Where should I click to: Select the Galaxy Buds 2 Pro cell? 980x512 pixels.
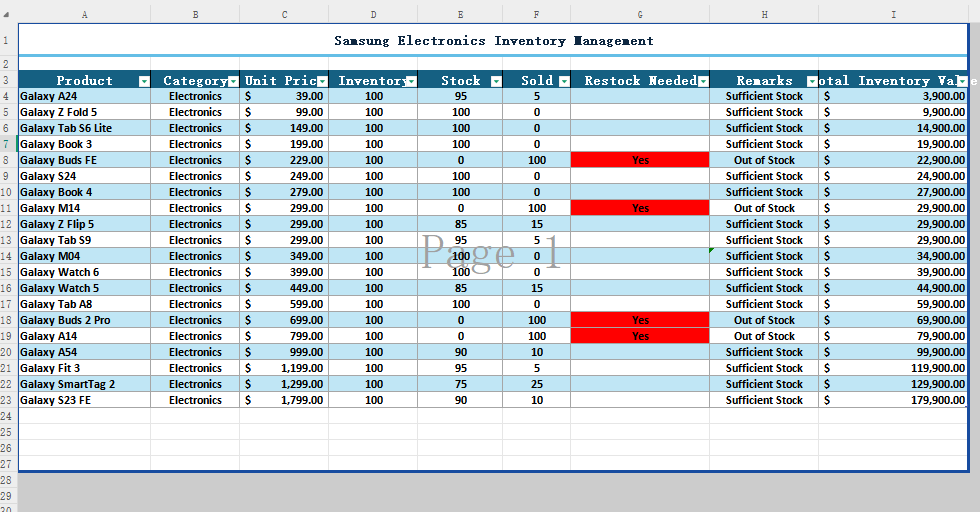(x=84, y=321)
